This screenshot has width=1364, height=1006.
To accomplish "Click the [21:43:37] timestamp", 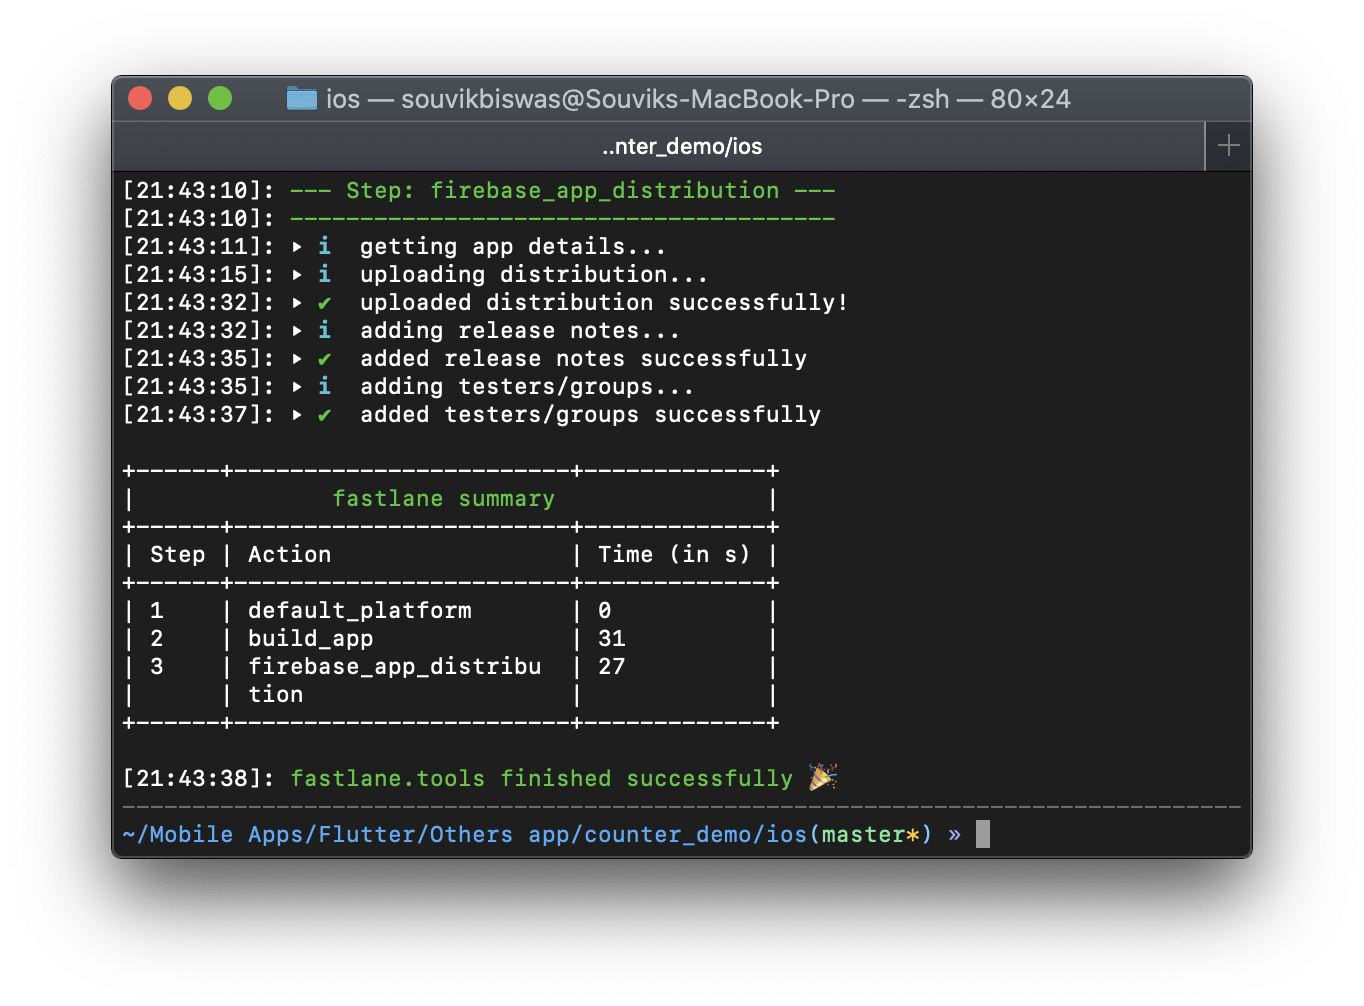I will pyautogui.click(x=198, y=414).
